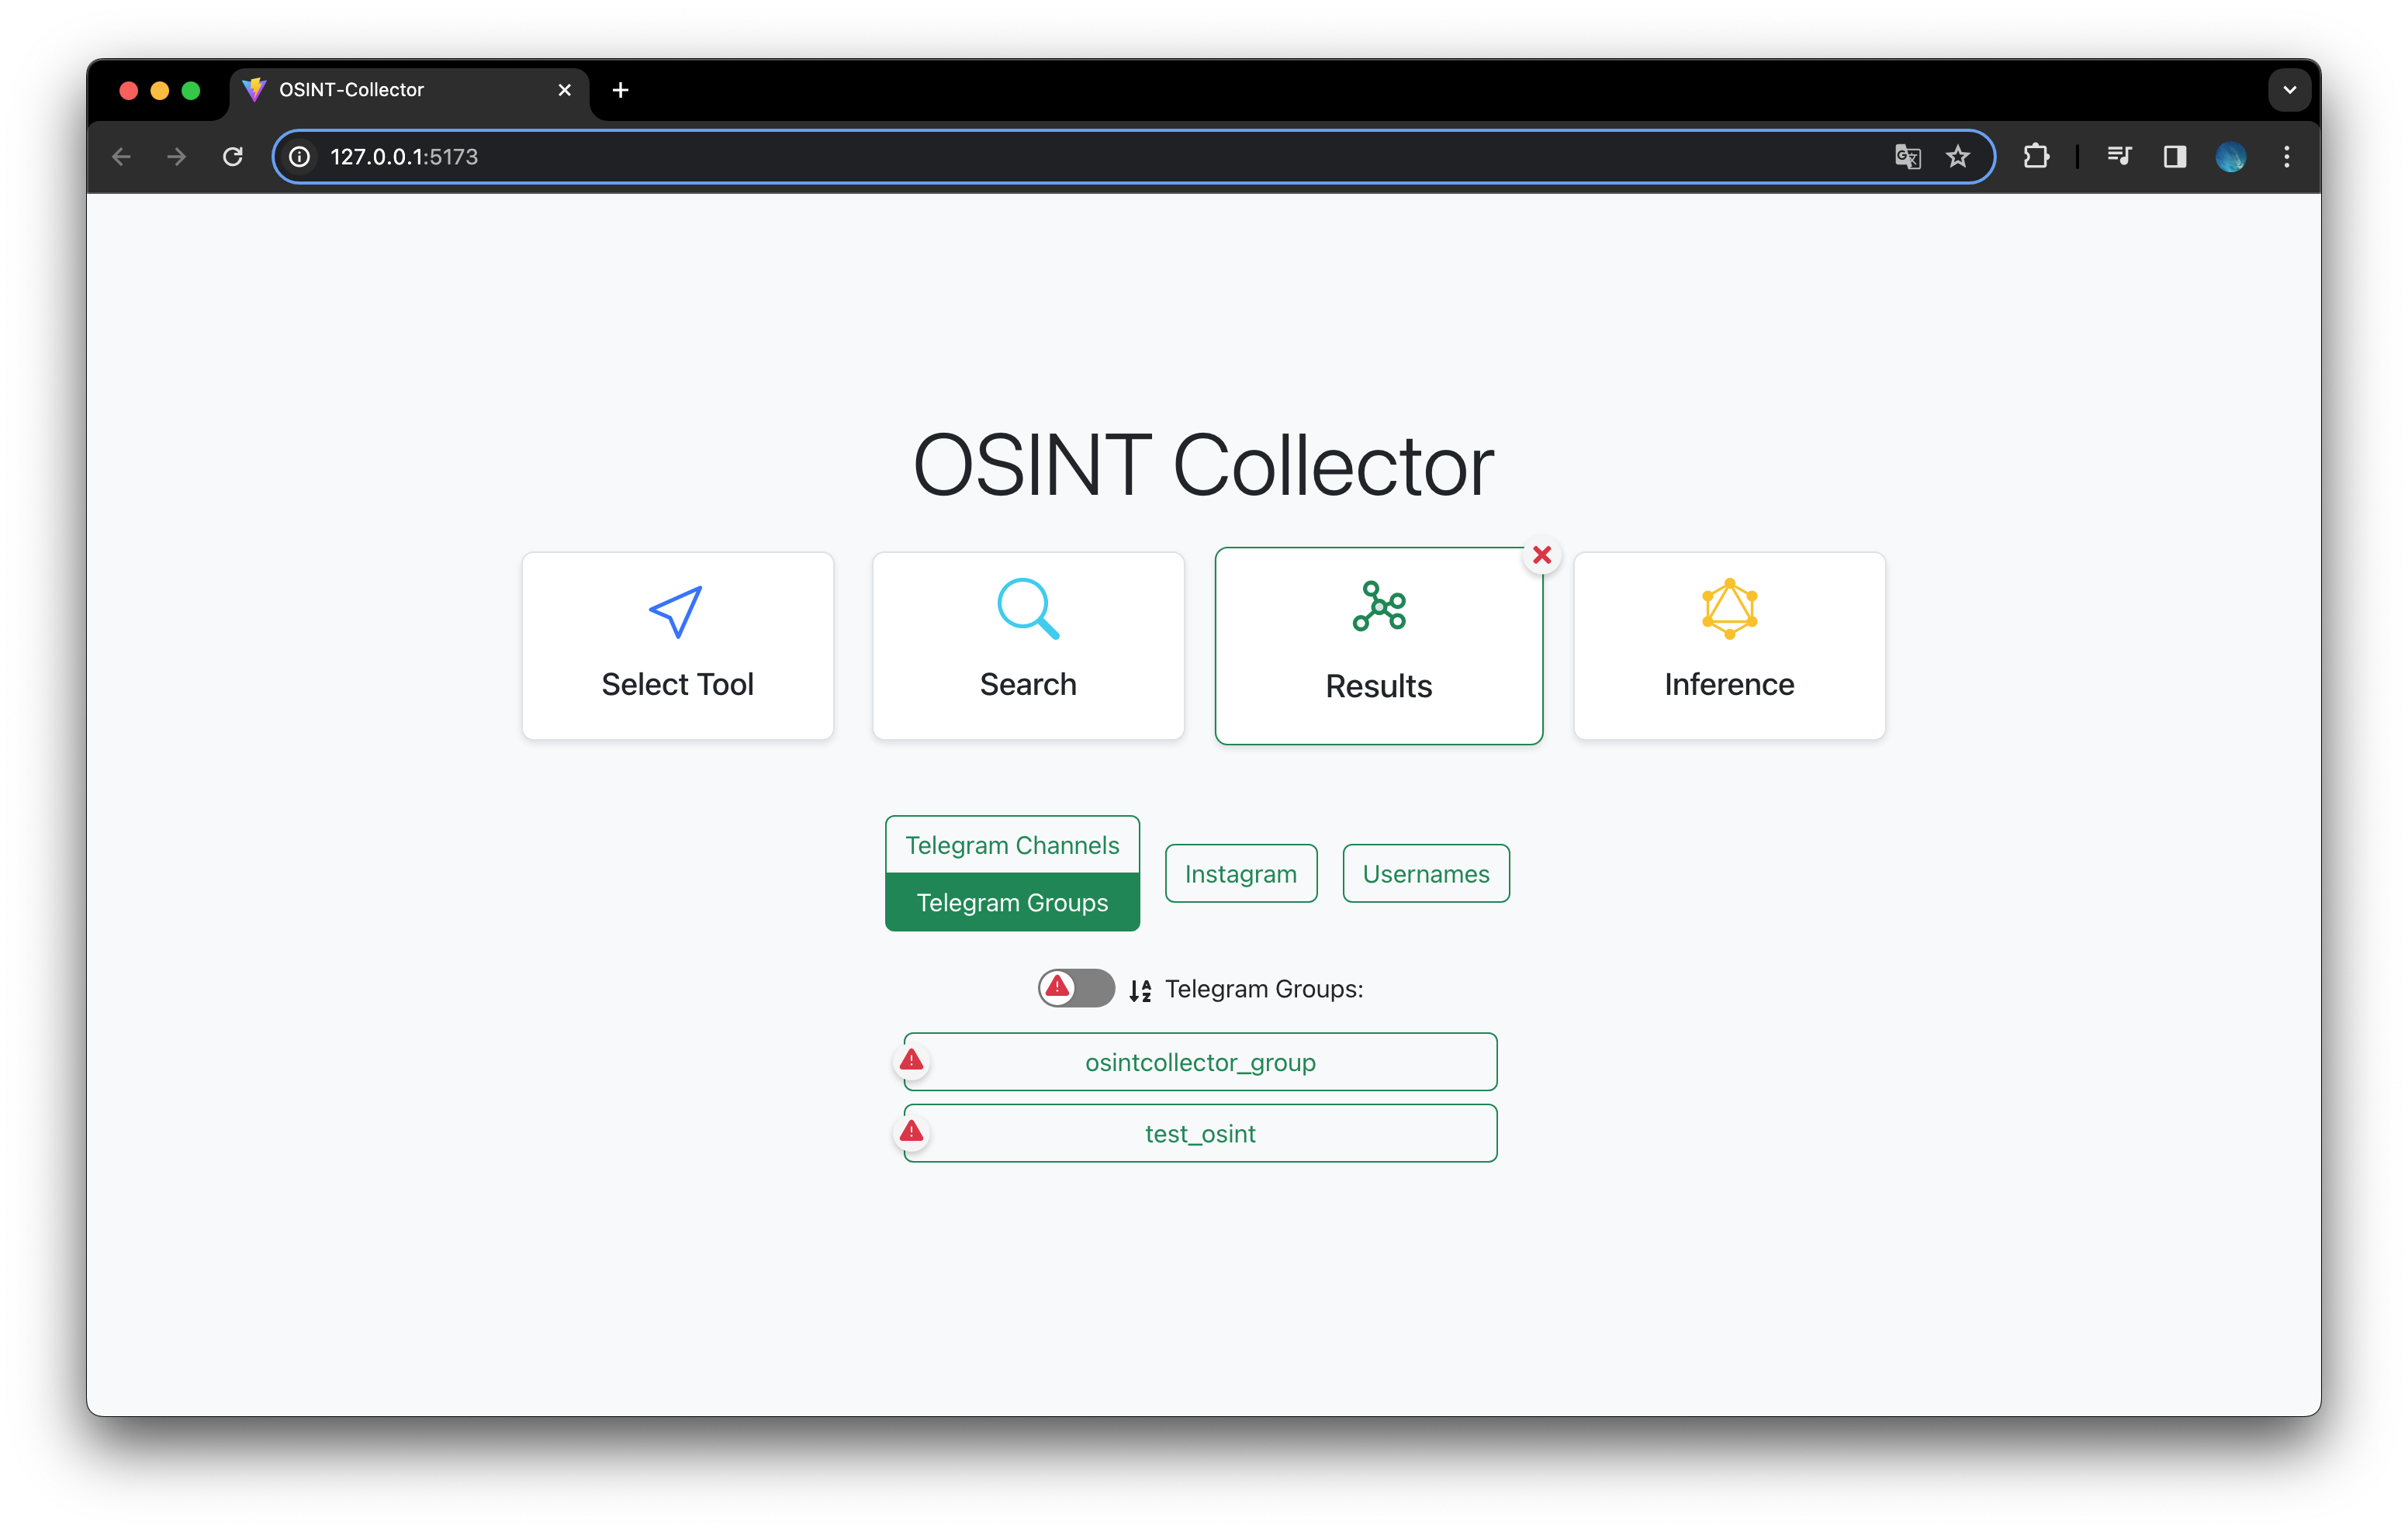Viewport: 2408px width, 1531px height.
Task: Toggle the warning filter switch
Action: tap(1076, 988)
